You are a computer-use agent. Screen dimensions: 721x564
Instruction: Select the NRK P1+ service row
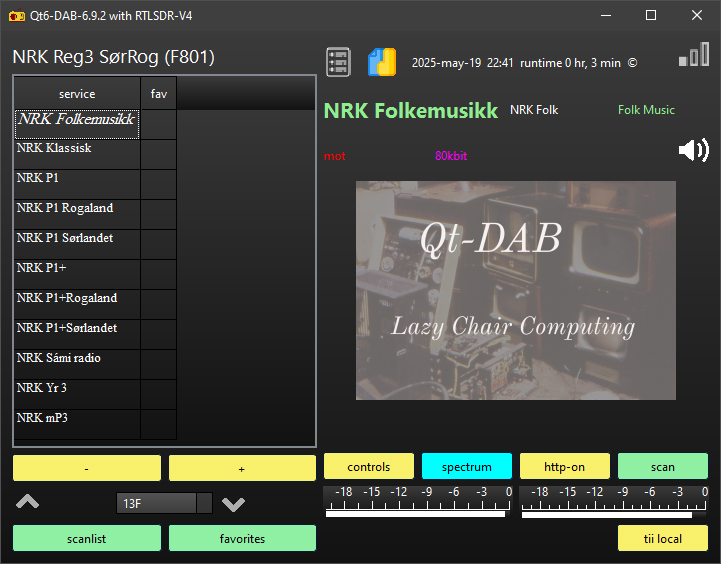77,274
